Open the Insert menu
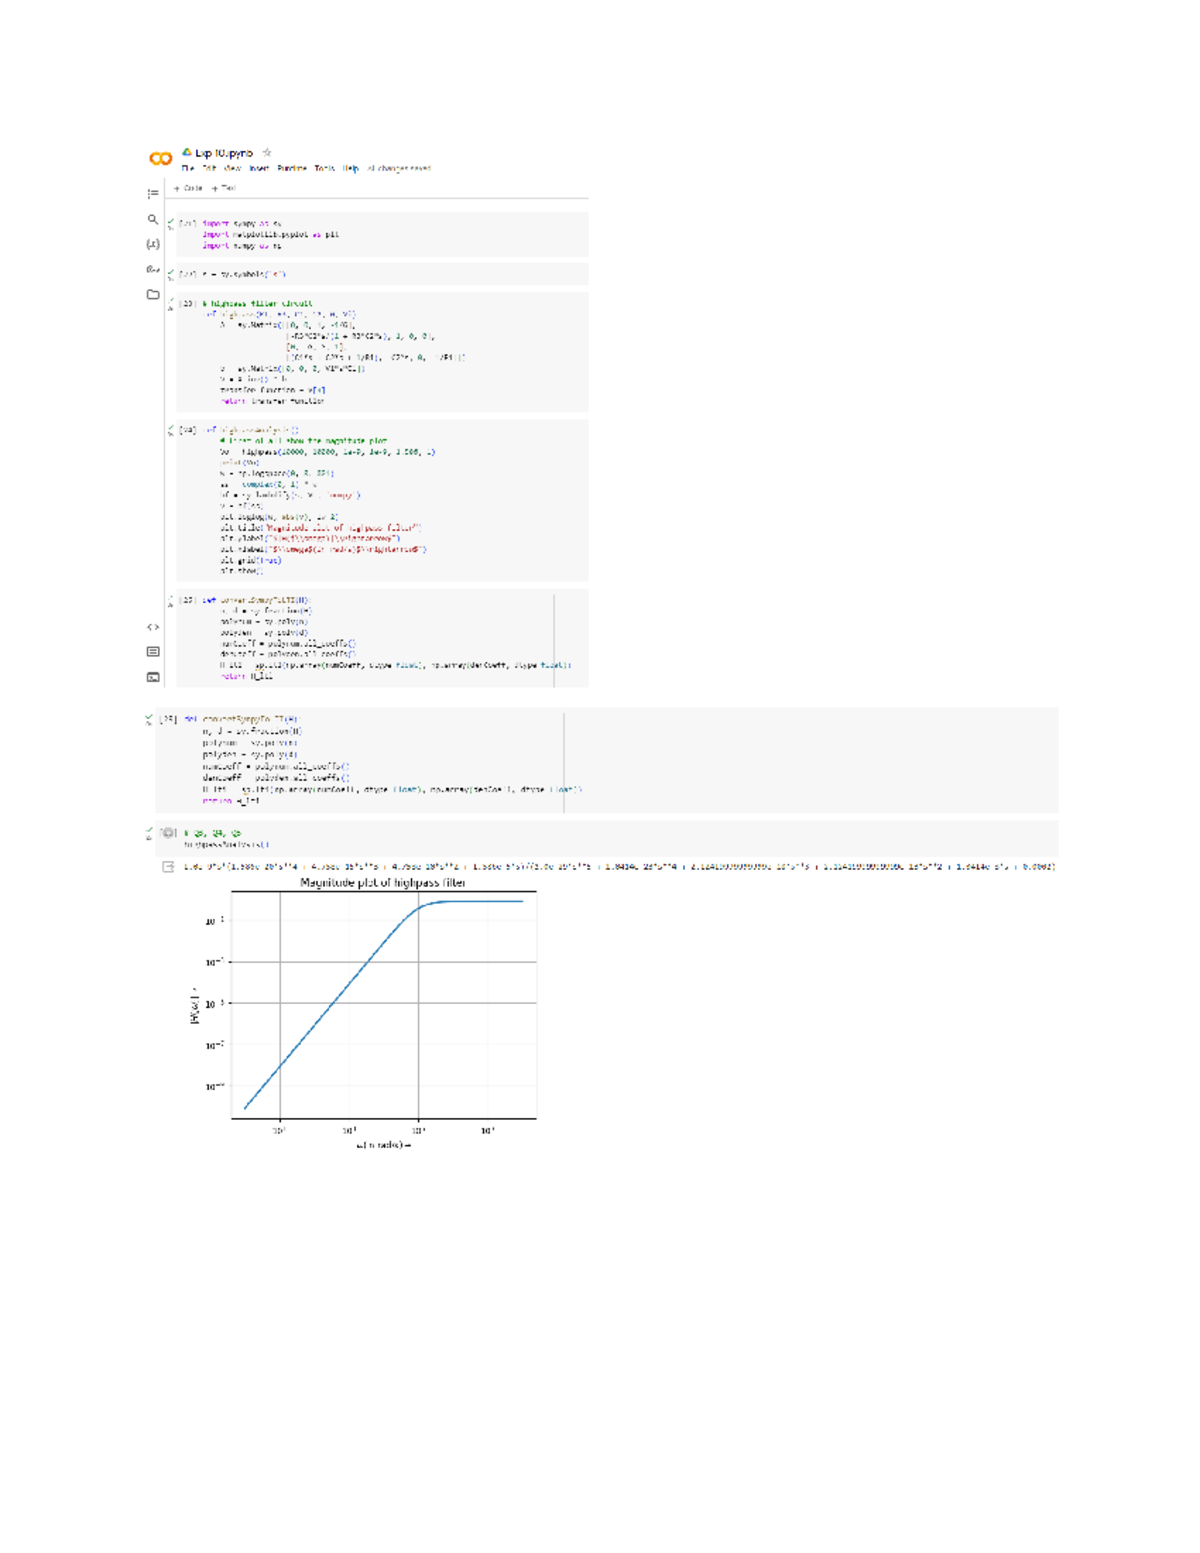 click(x=259, y=168)
